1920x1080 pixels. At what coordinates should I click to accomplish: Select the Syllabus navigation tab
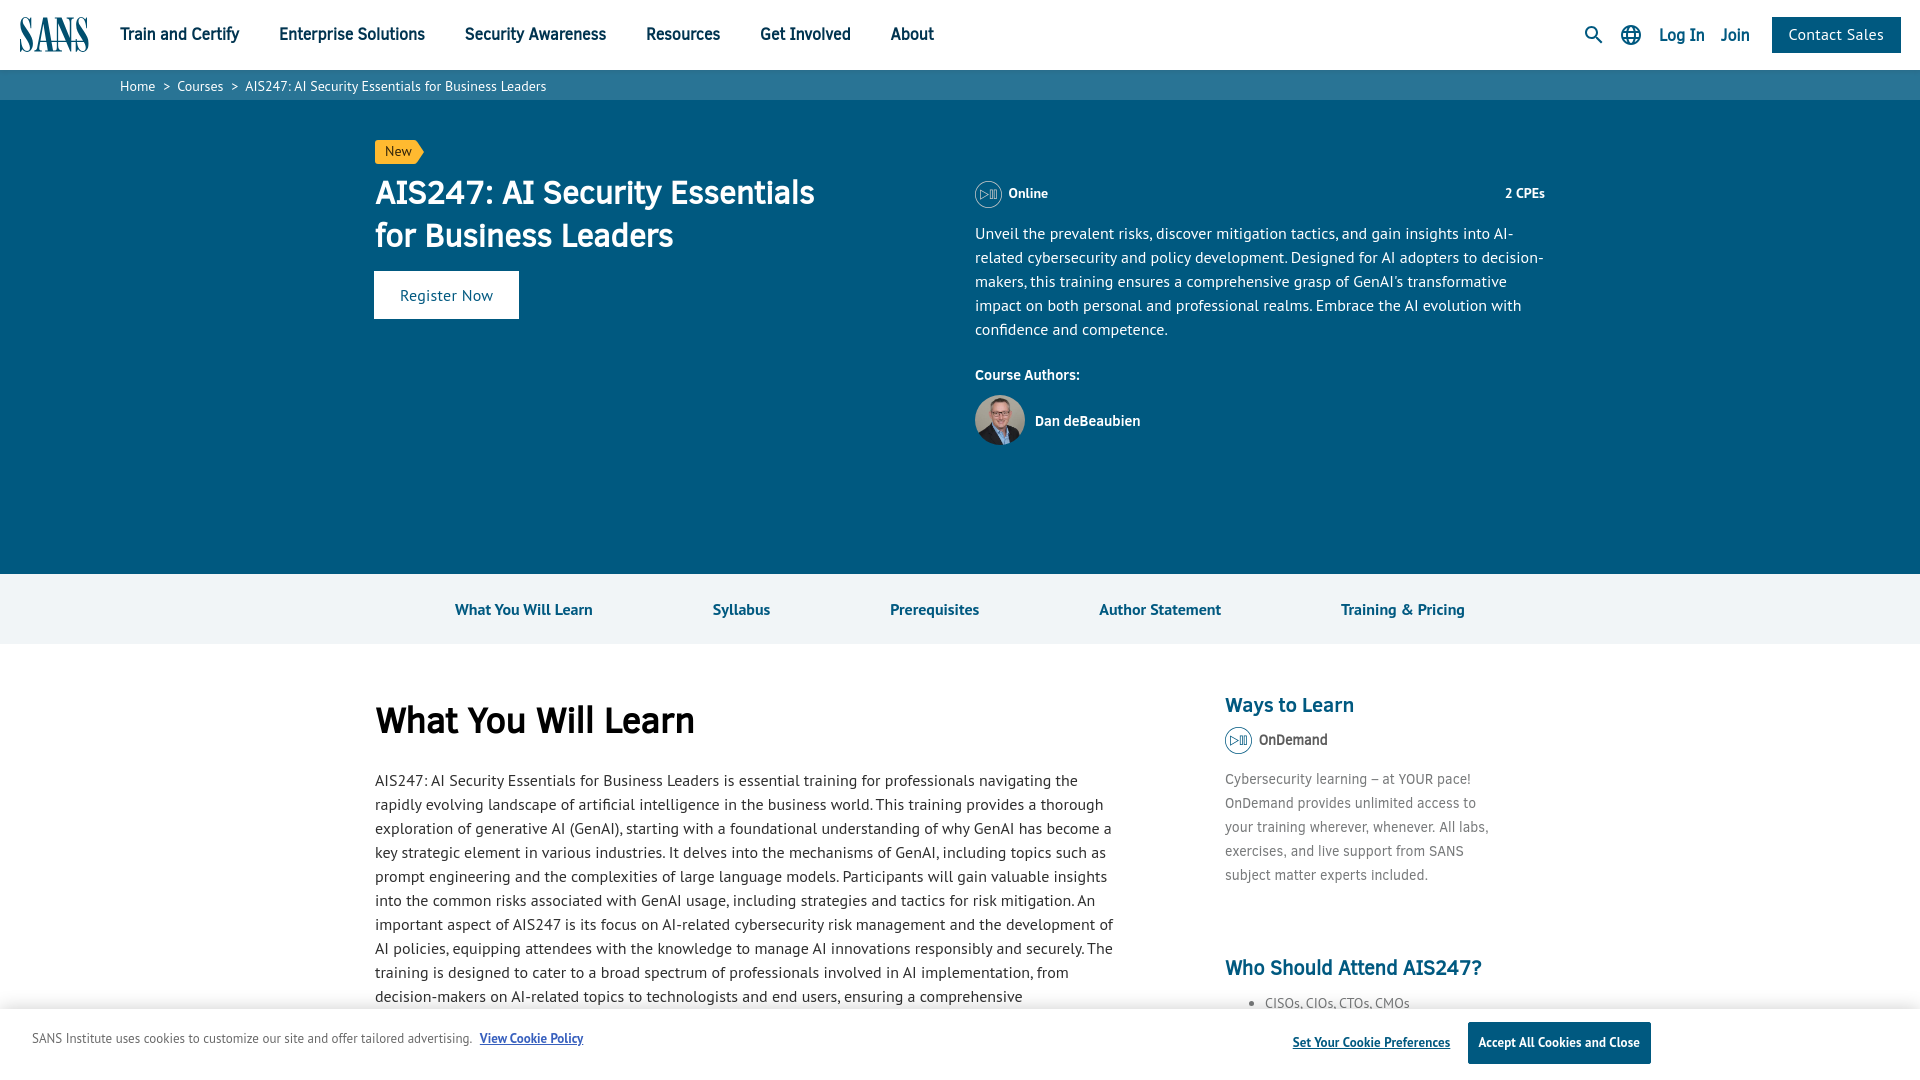pos(741,608)
